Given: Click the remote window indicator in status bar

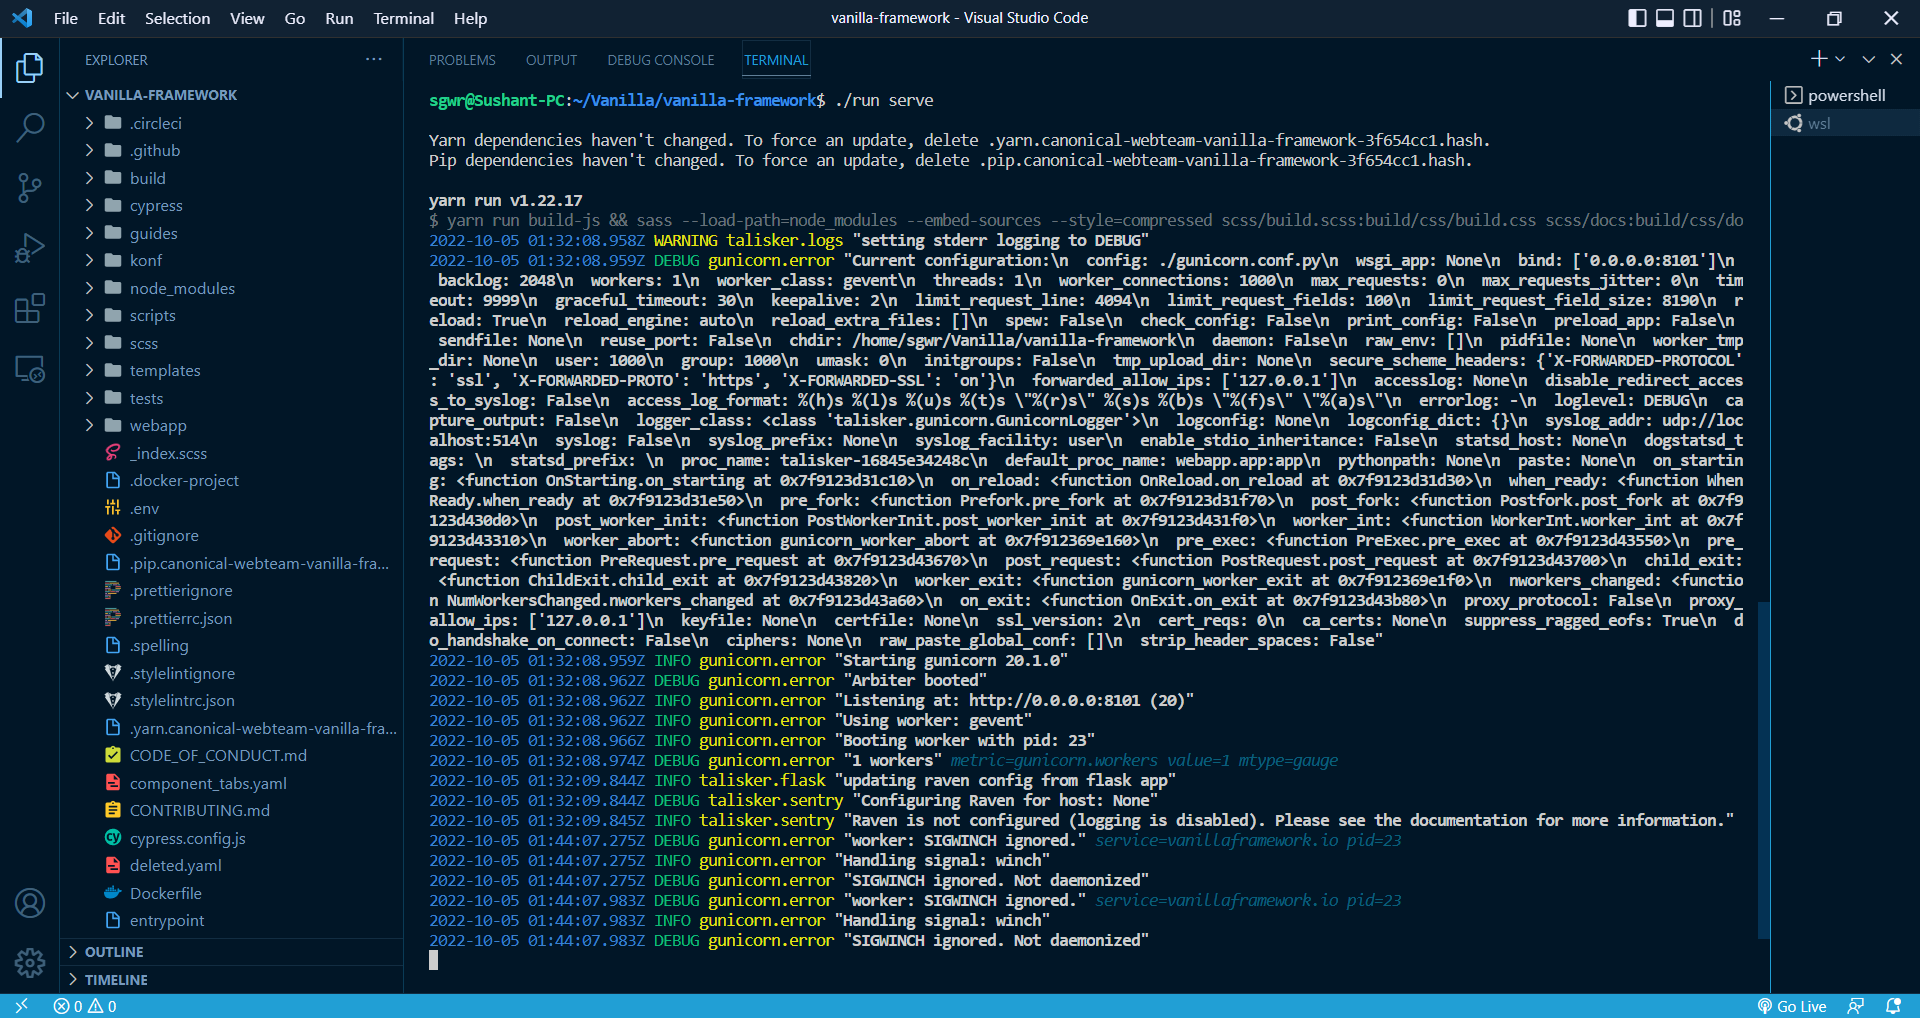Looking at the screenshot, I should point(21,1006).
